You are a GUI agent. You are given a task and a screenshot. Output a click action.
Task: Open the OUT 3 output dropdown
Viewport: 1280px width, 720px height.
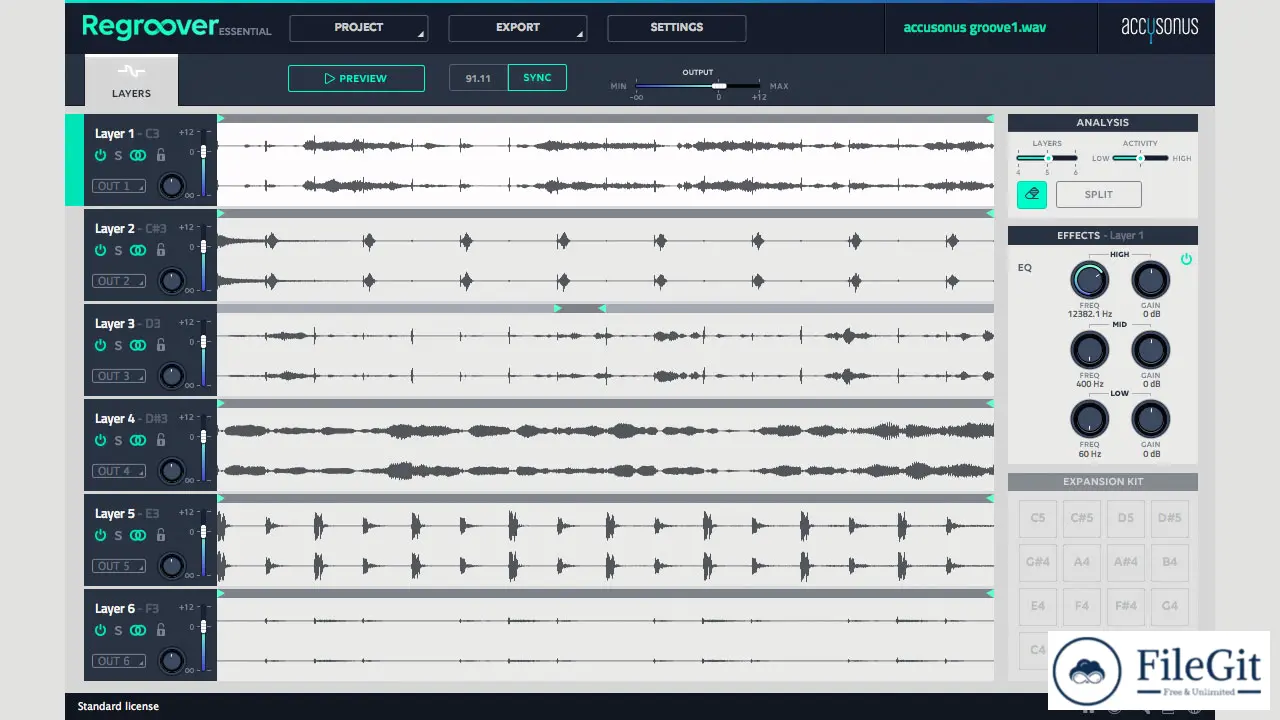119,376
